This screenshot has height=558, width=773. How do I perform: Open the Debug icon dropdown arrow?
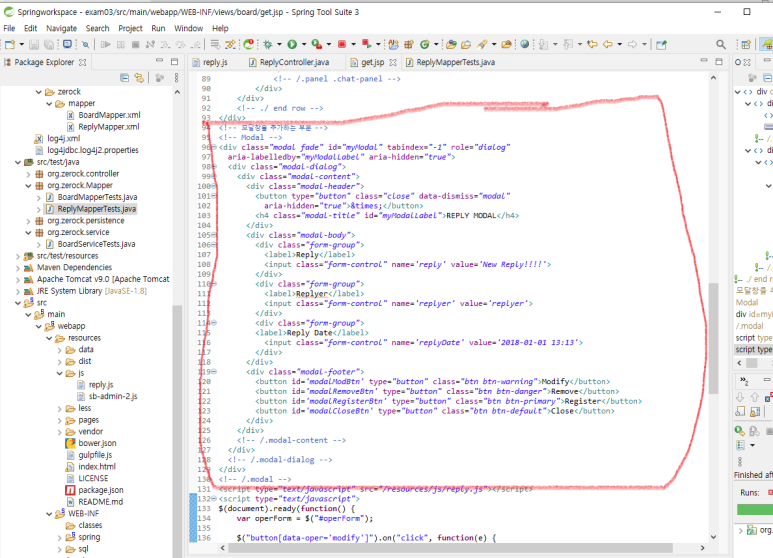279,44
